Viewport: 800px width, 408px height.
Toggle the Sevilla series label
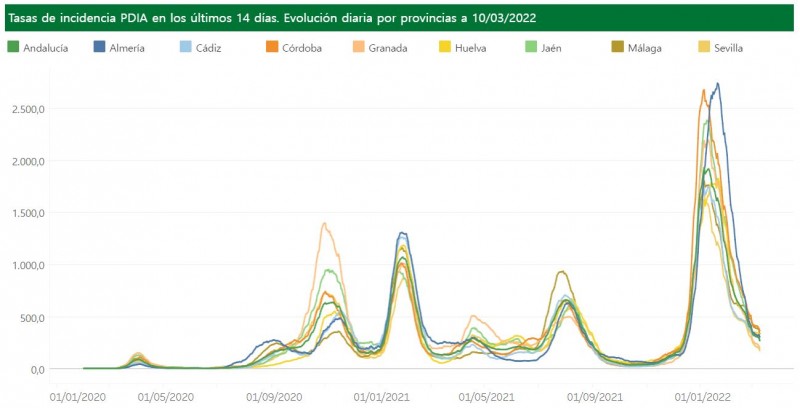[729, 48]
